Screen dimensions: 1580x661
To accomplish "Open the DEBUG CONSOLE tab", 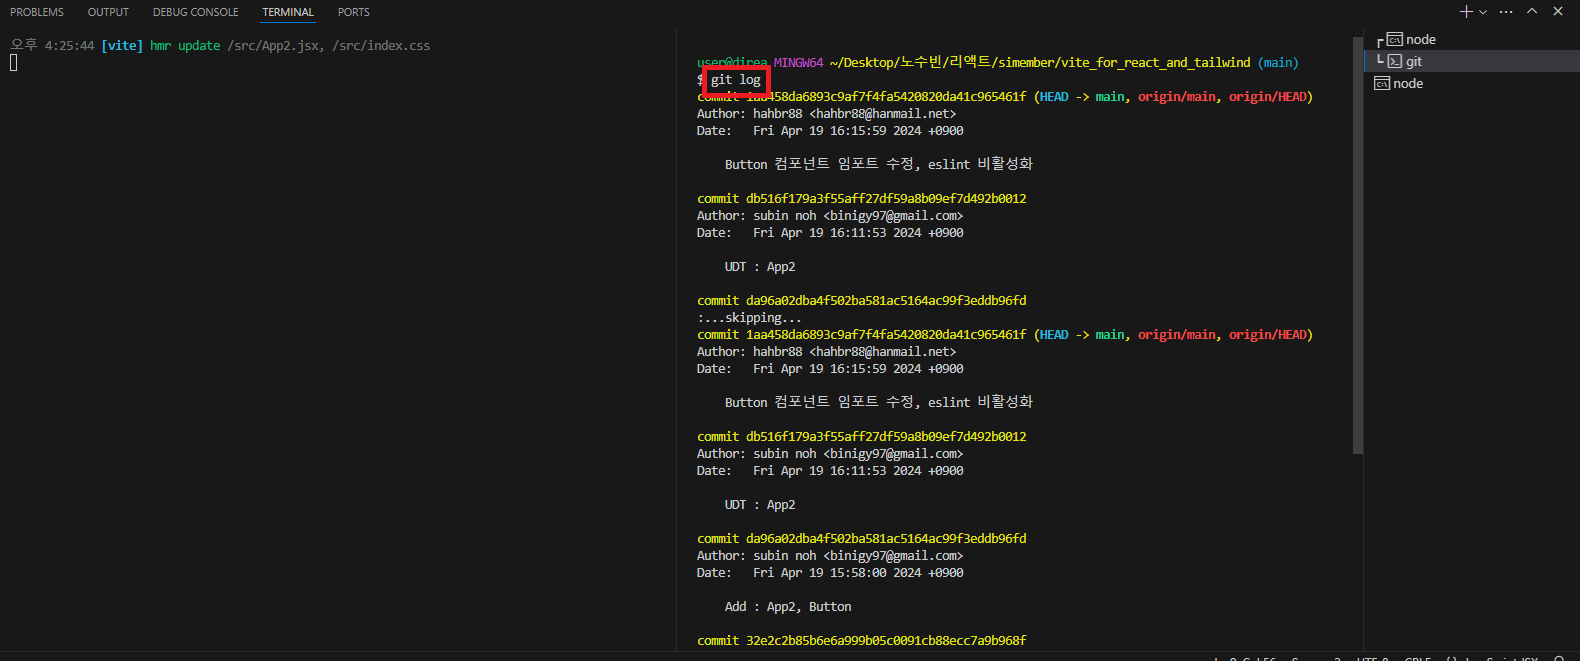I will pyautogui.click(x=196, y=12).
